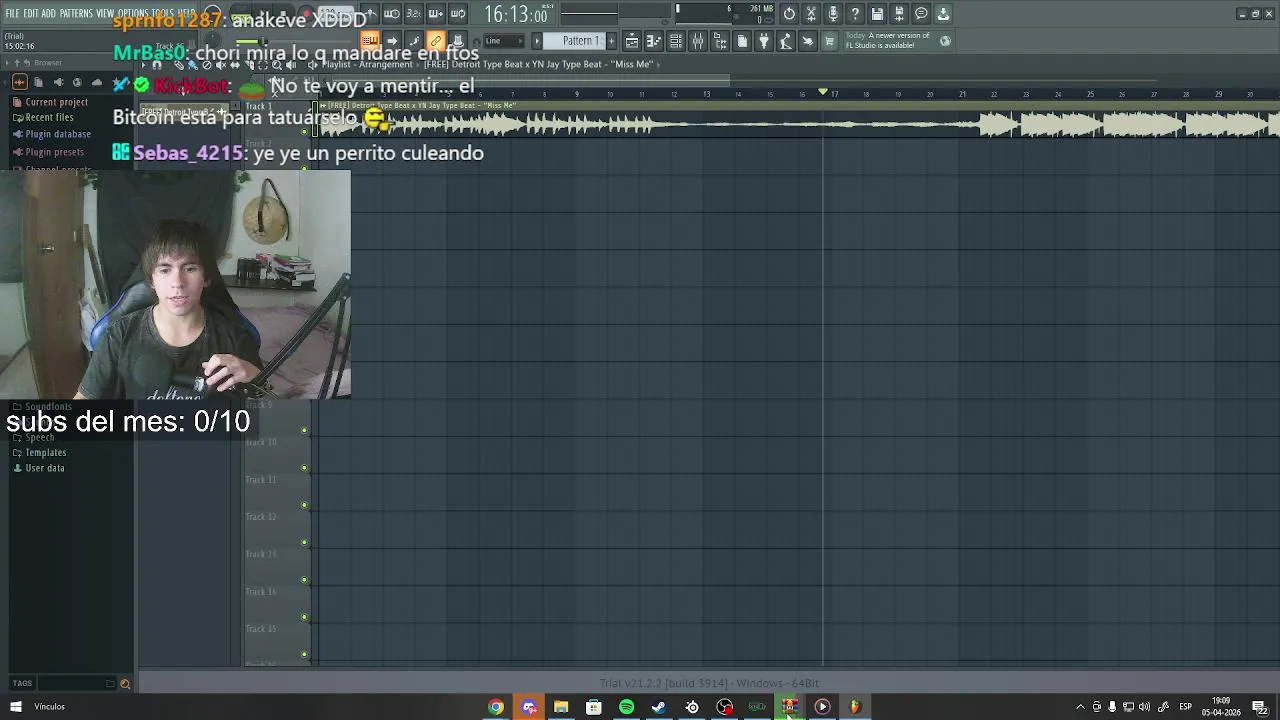Open the speech bubble info icon

[x=921, y=14]
